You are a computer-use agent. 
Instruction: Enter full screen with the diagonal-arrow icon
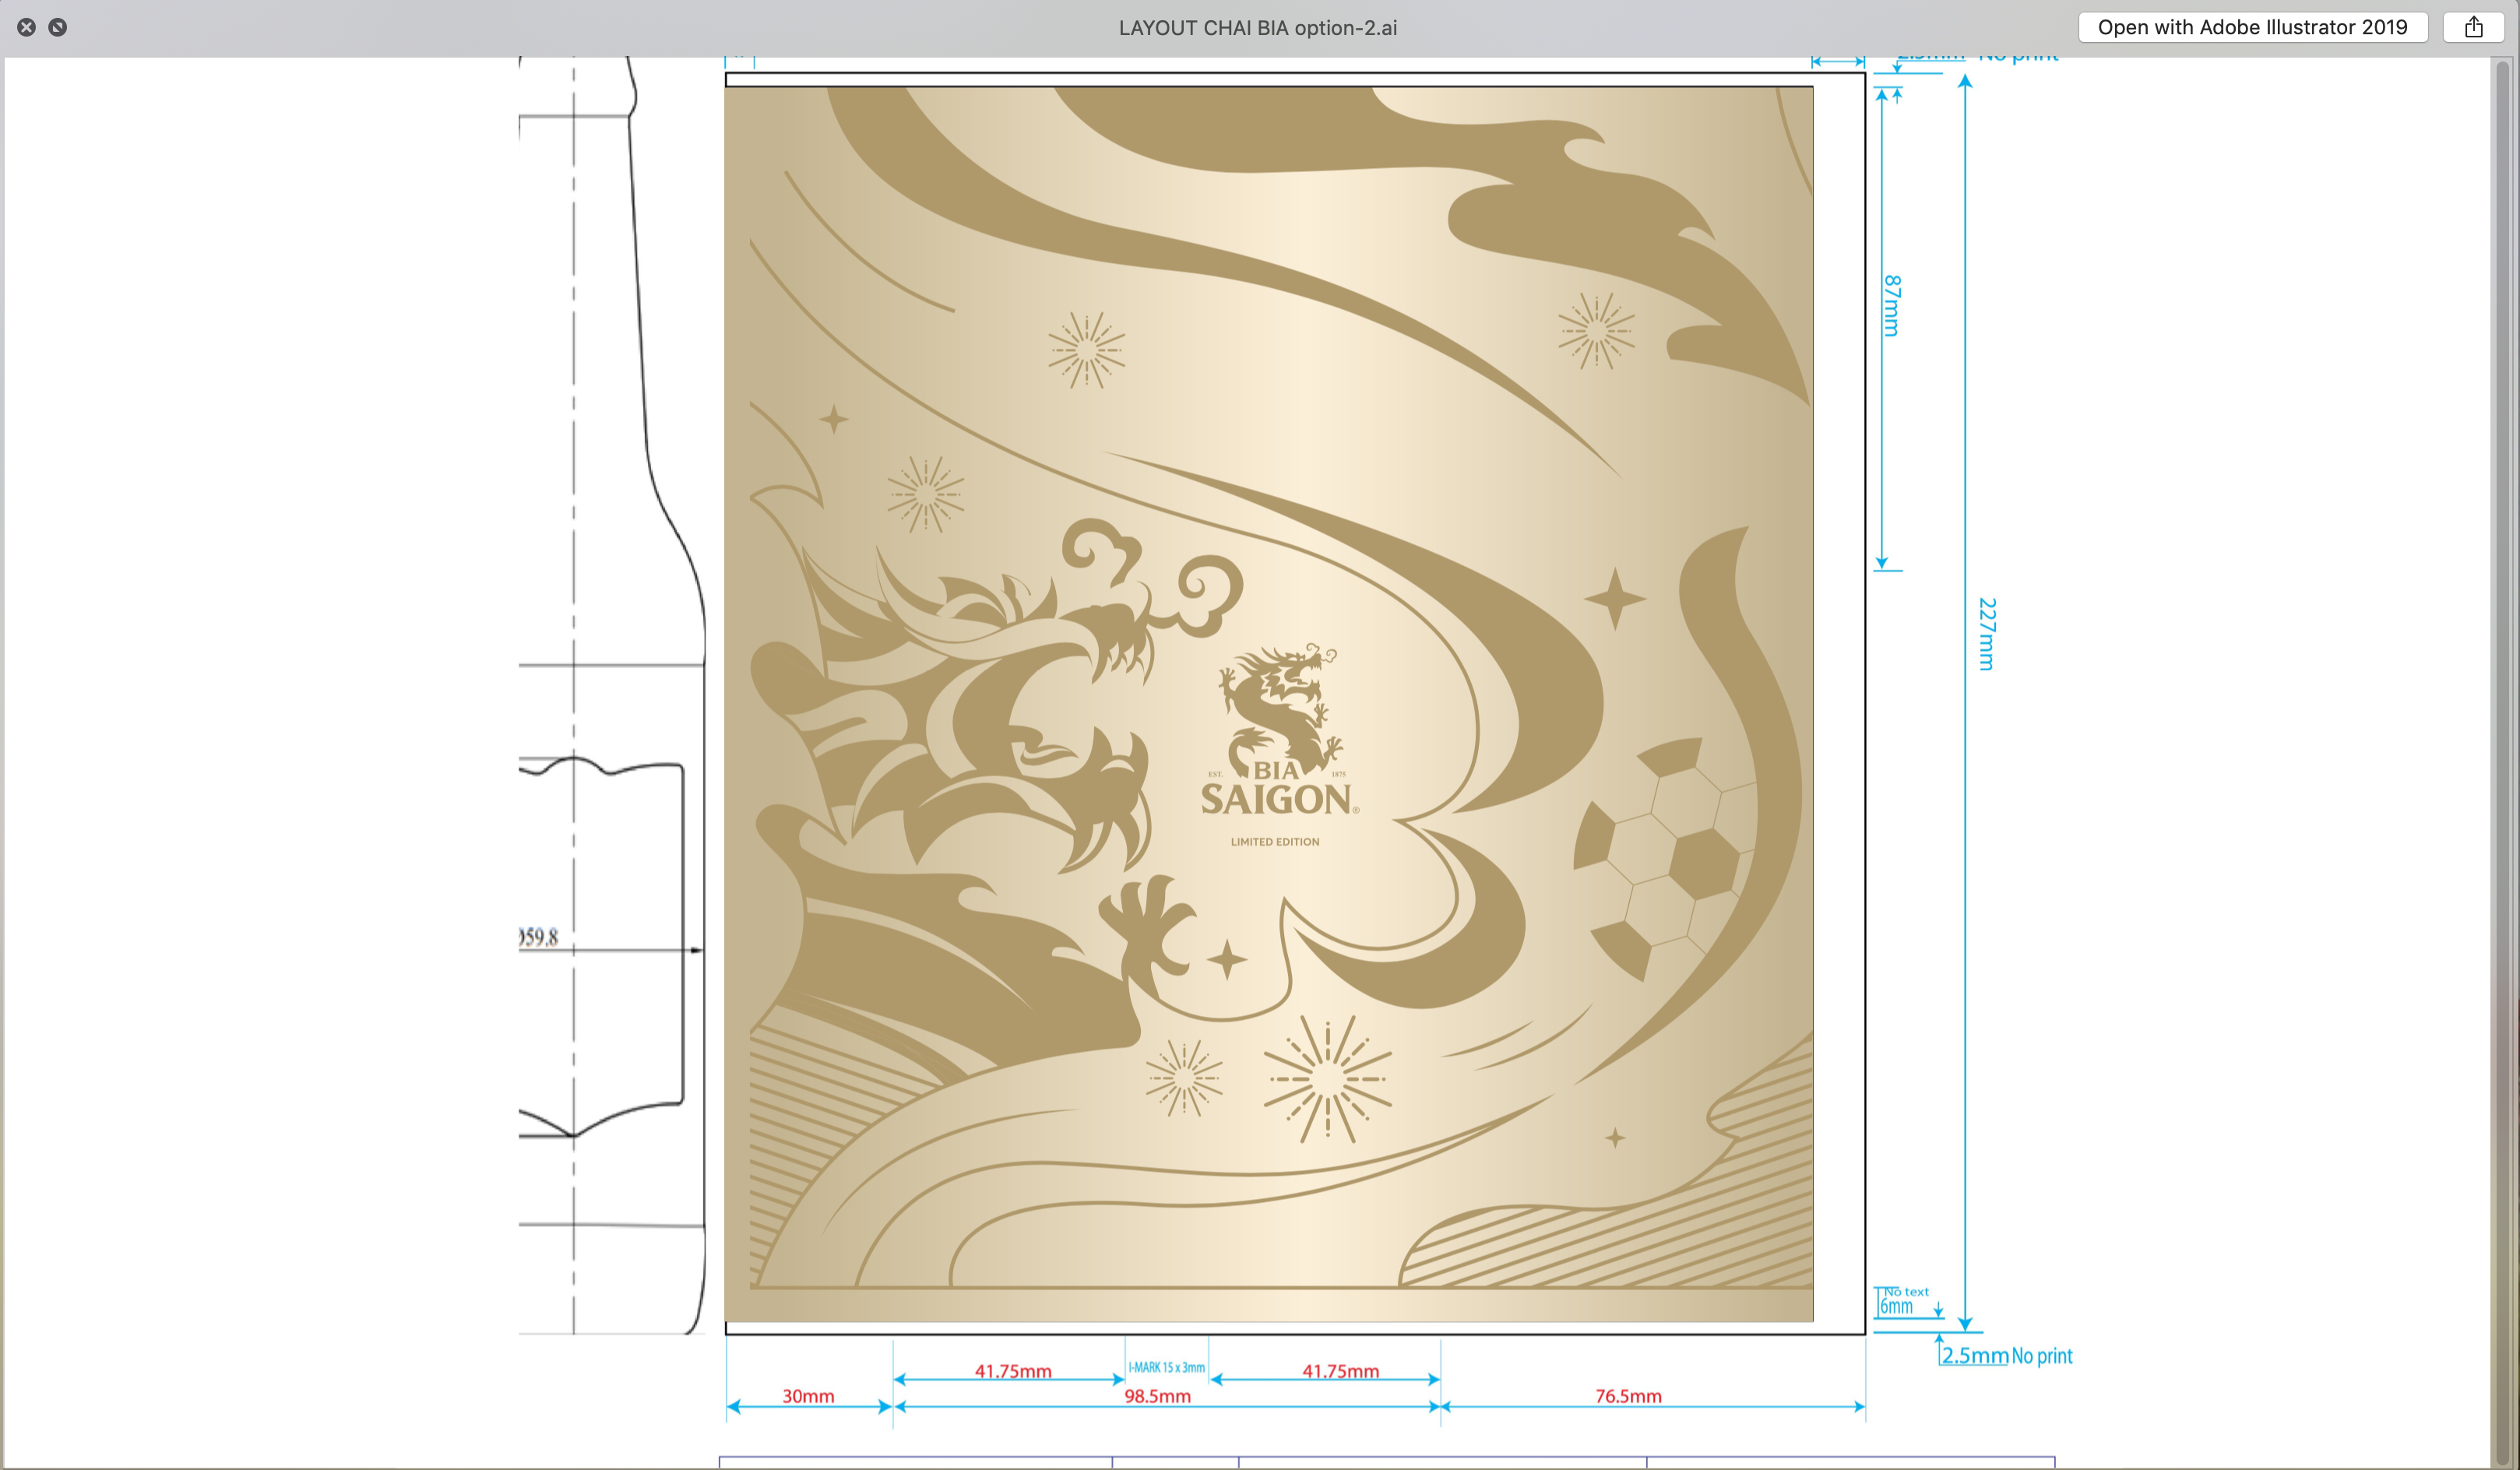(58, 27)
